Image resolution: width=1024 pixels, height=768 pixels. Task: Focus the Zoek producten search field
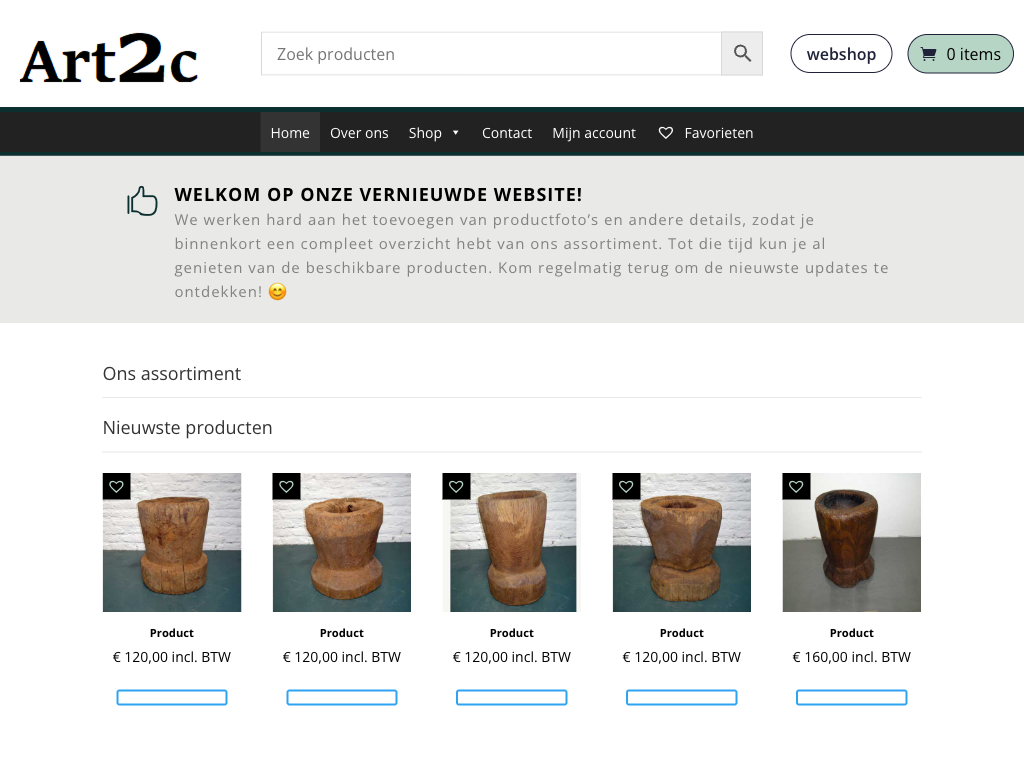[x=491, y=54]
